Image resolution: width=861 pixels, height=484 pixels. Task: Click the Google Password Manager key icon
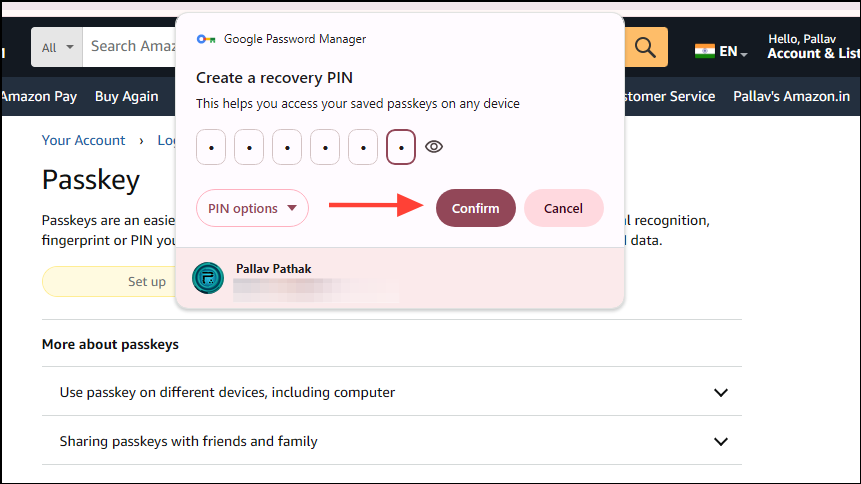click(x=206, y=39)
